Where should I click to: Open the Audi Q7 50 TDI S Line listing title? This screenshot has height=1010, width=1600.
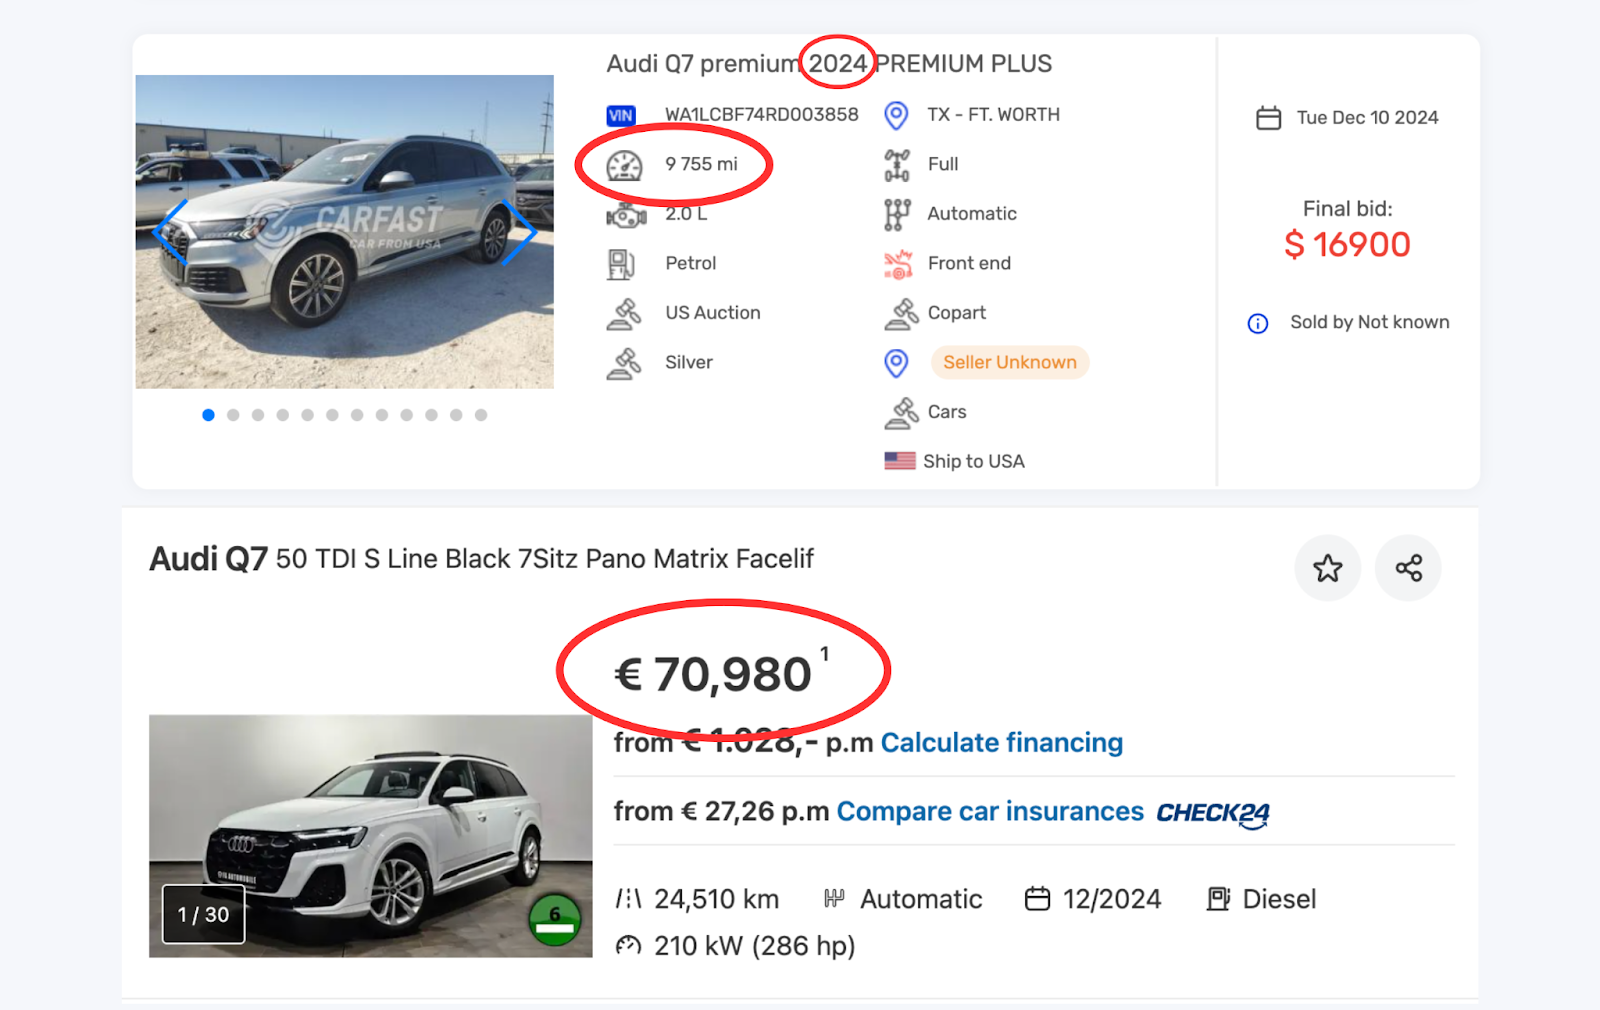[x=481, y=558]
